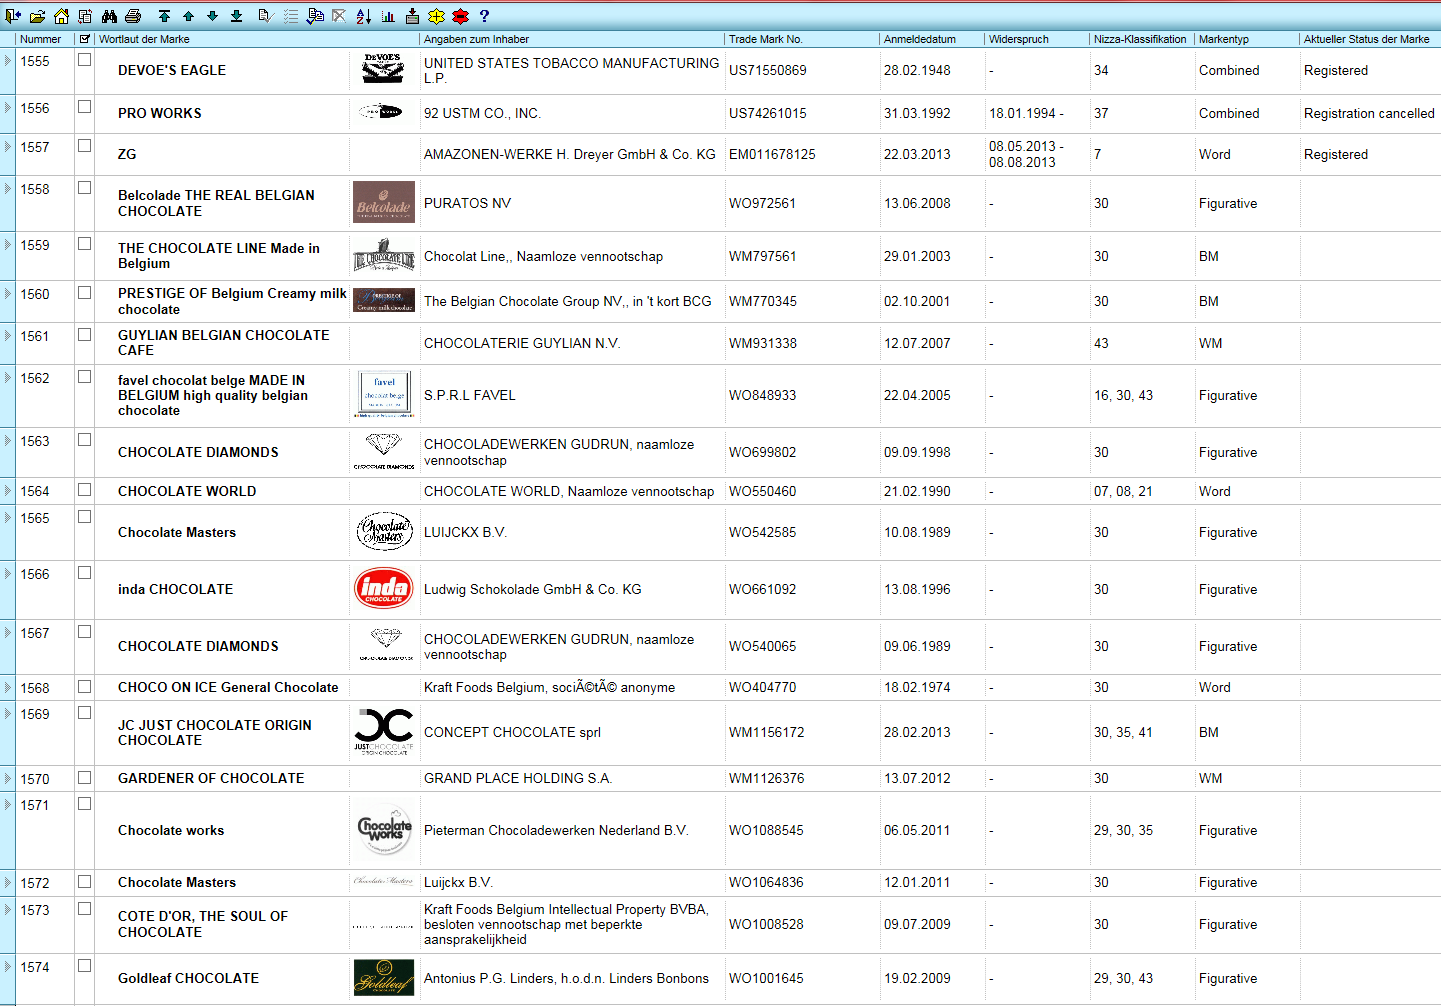Open help question mark icon

484,16
